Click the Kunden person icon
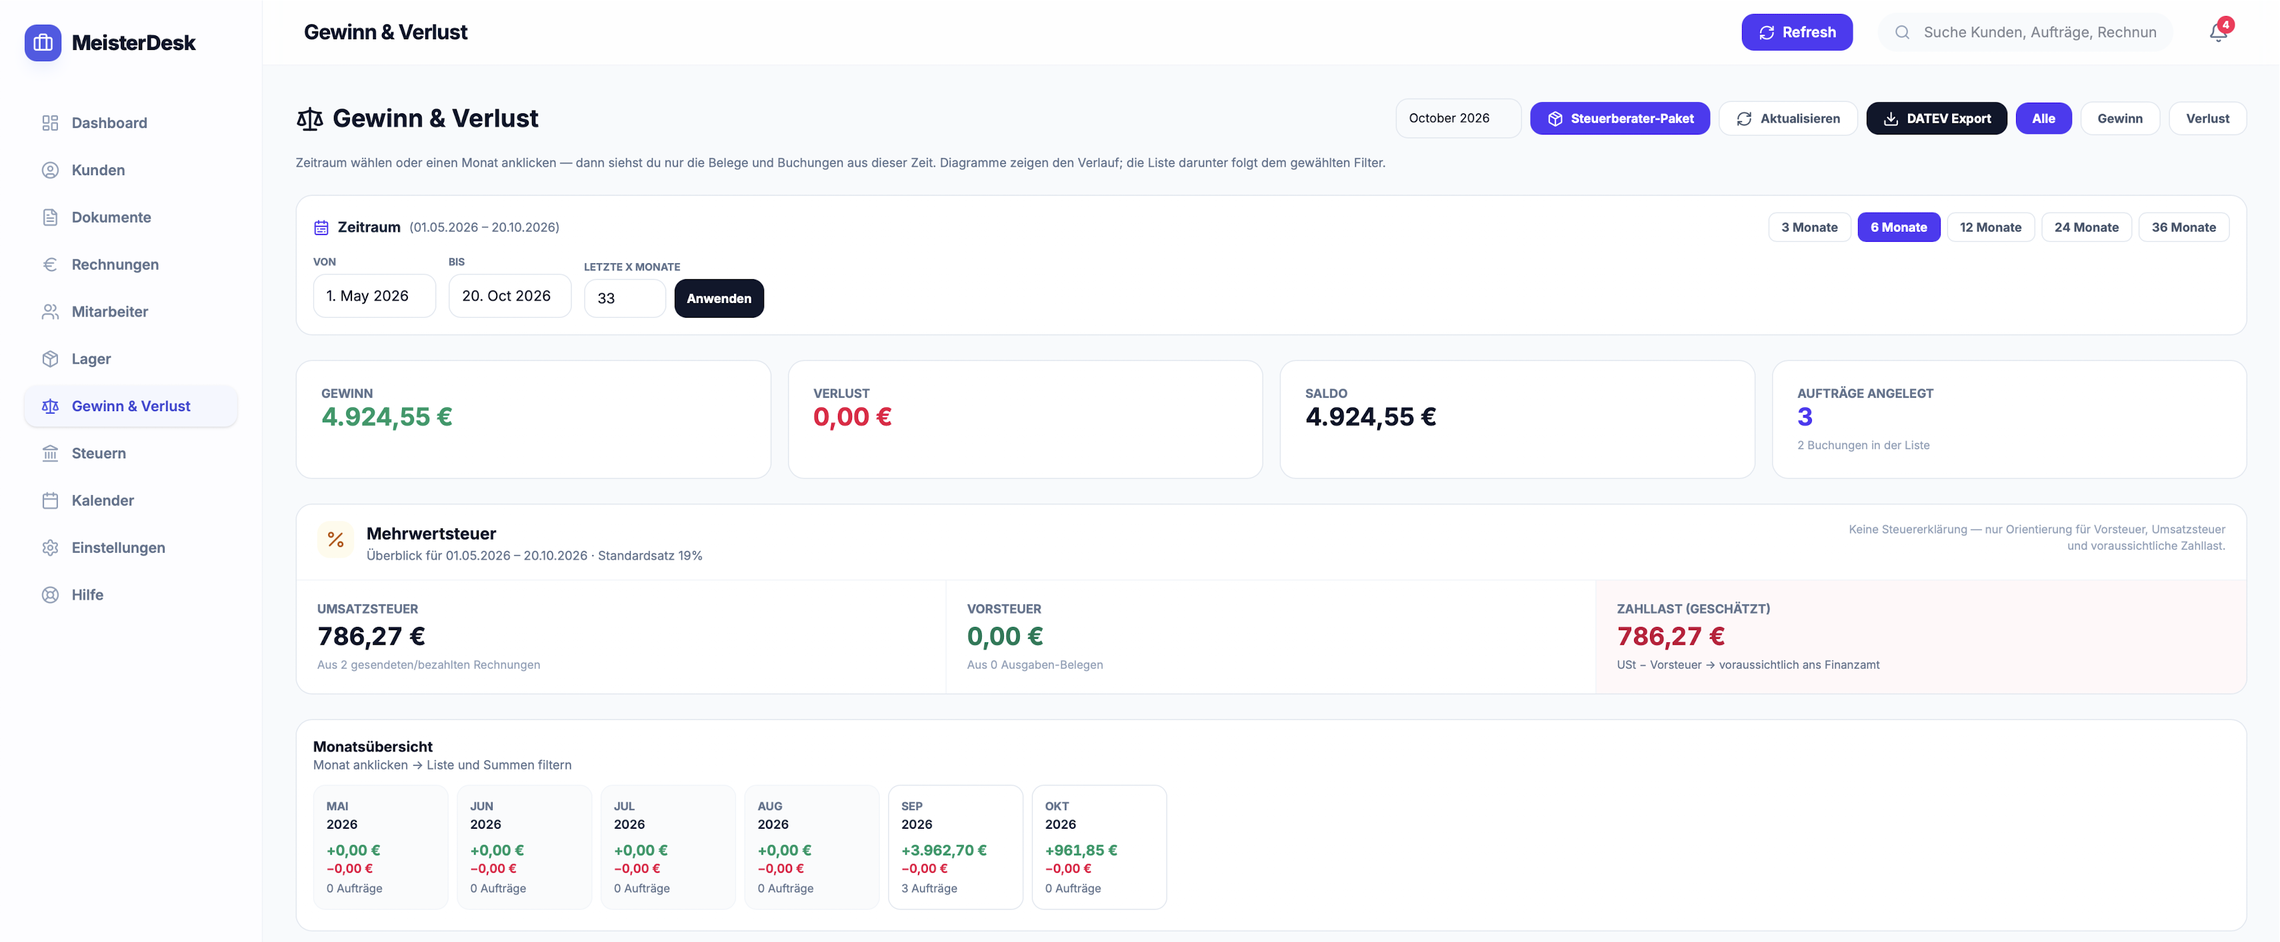2280x942 pixels. pyautogui.click(x=50, y=170)
